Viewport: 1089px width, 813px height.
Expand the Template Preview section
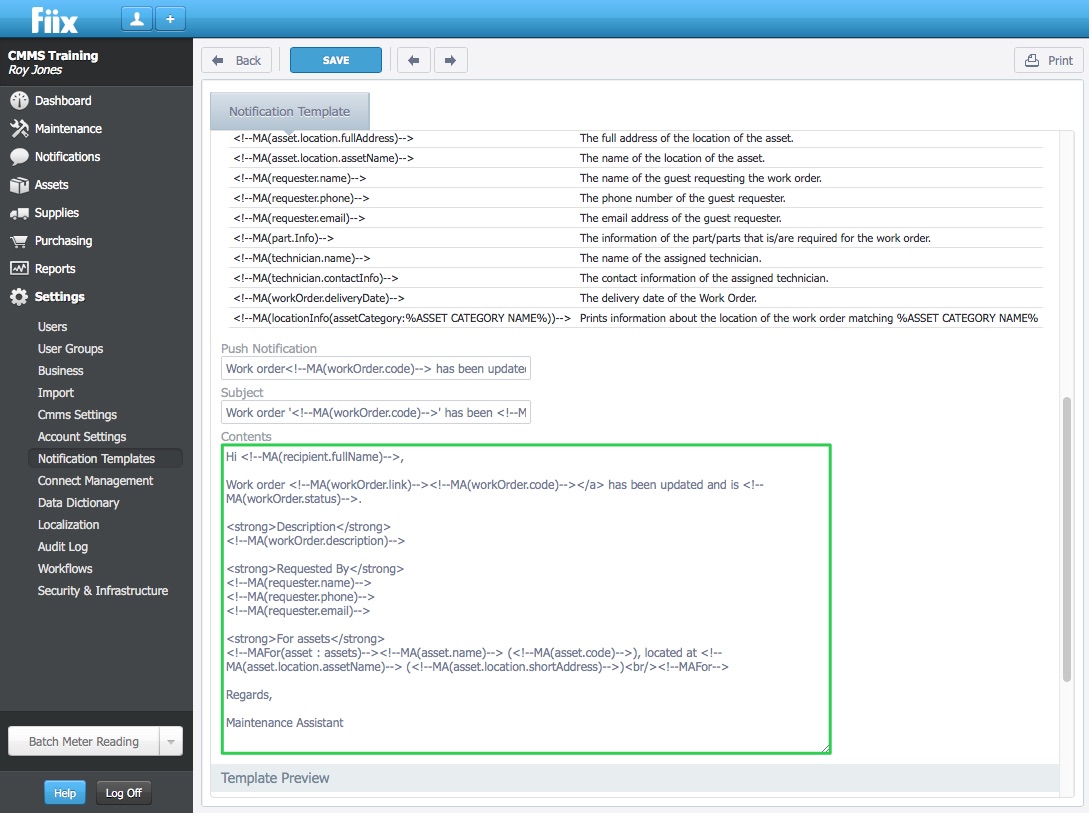point(635,778)
